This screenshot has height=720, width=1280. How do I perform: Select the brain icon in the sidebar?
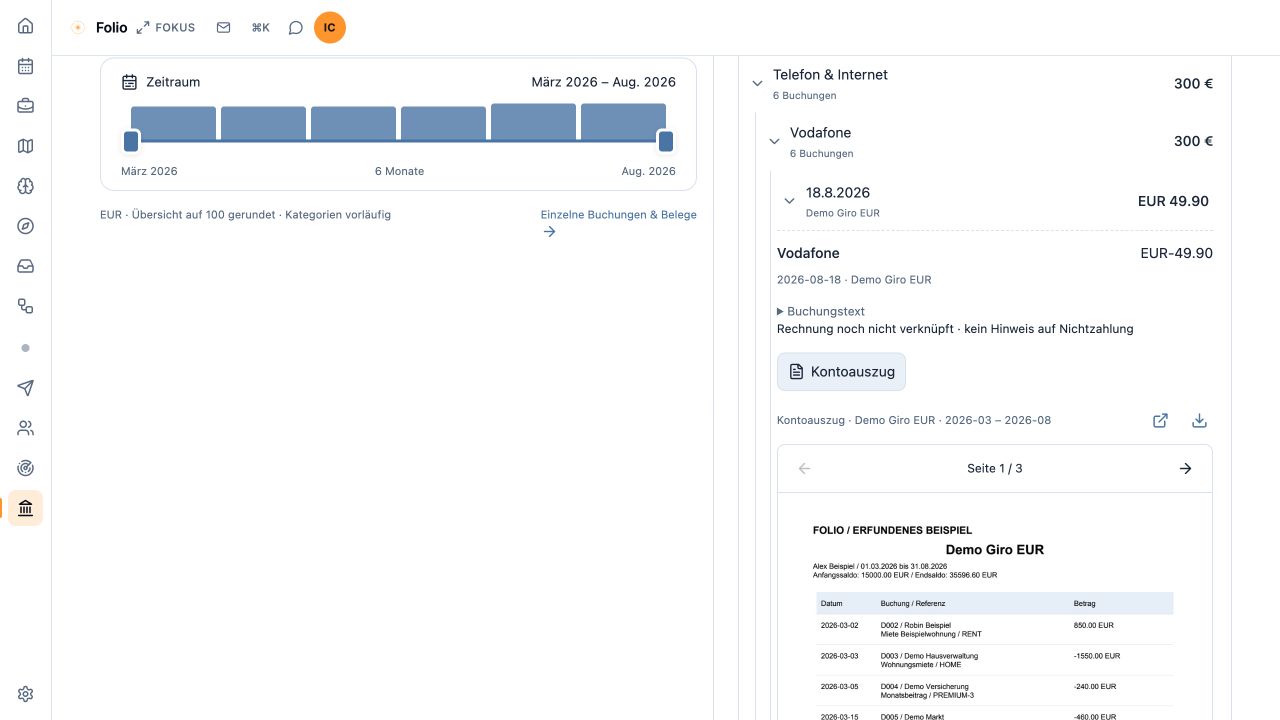(x=26, y=186)
